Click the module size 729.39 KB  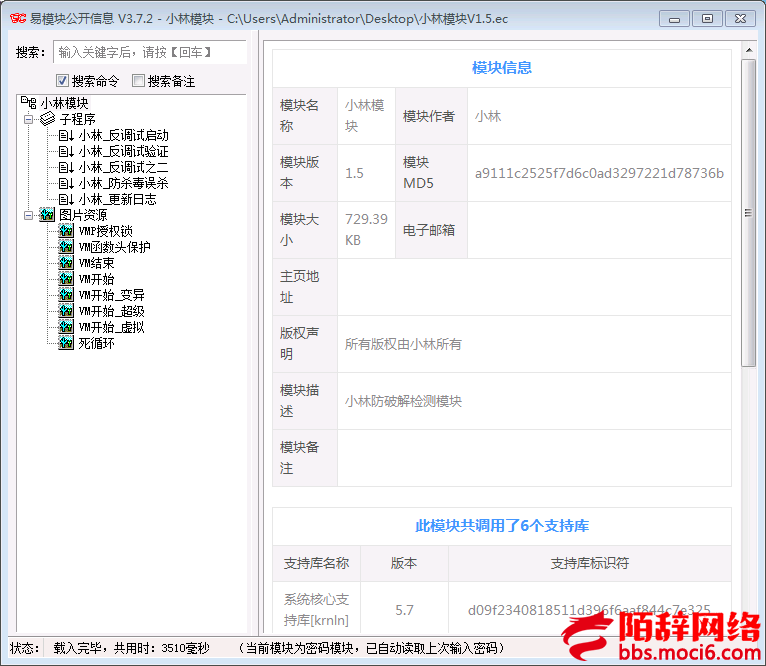366,230
